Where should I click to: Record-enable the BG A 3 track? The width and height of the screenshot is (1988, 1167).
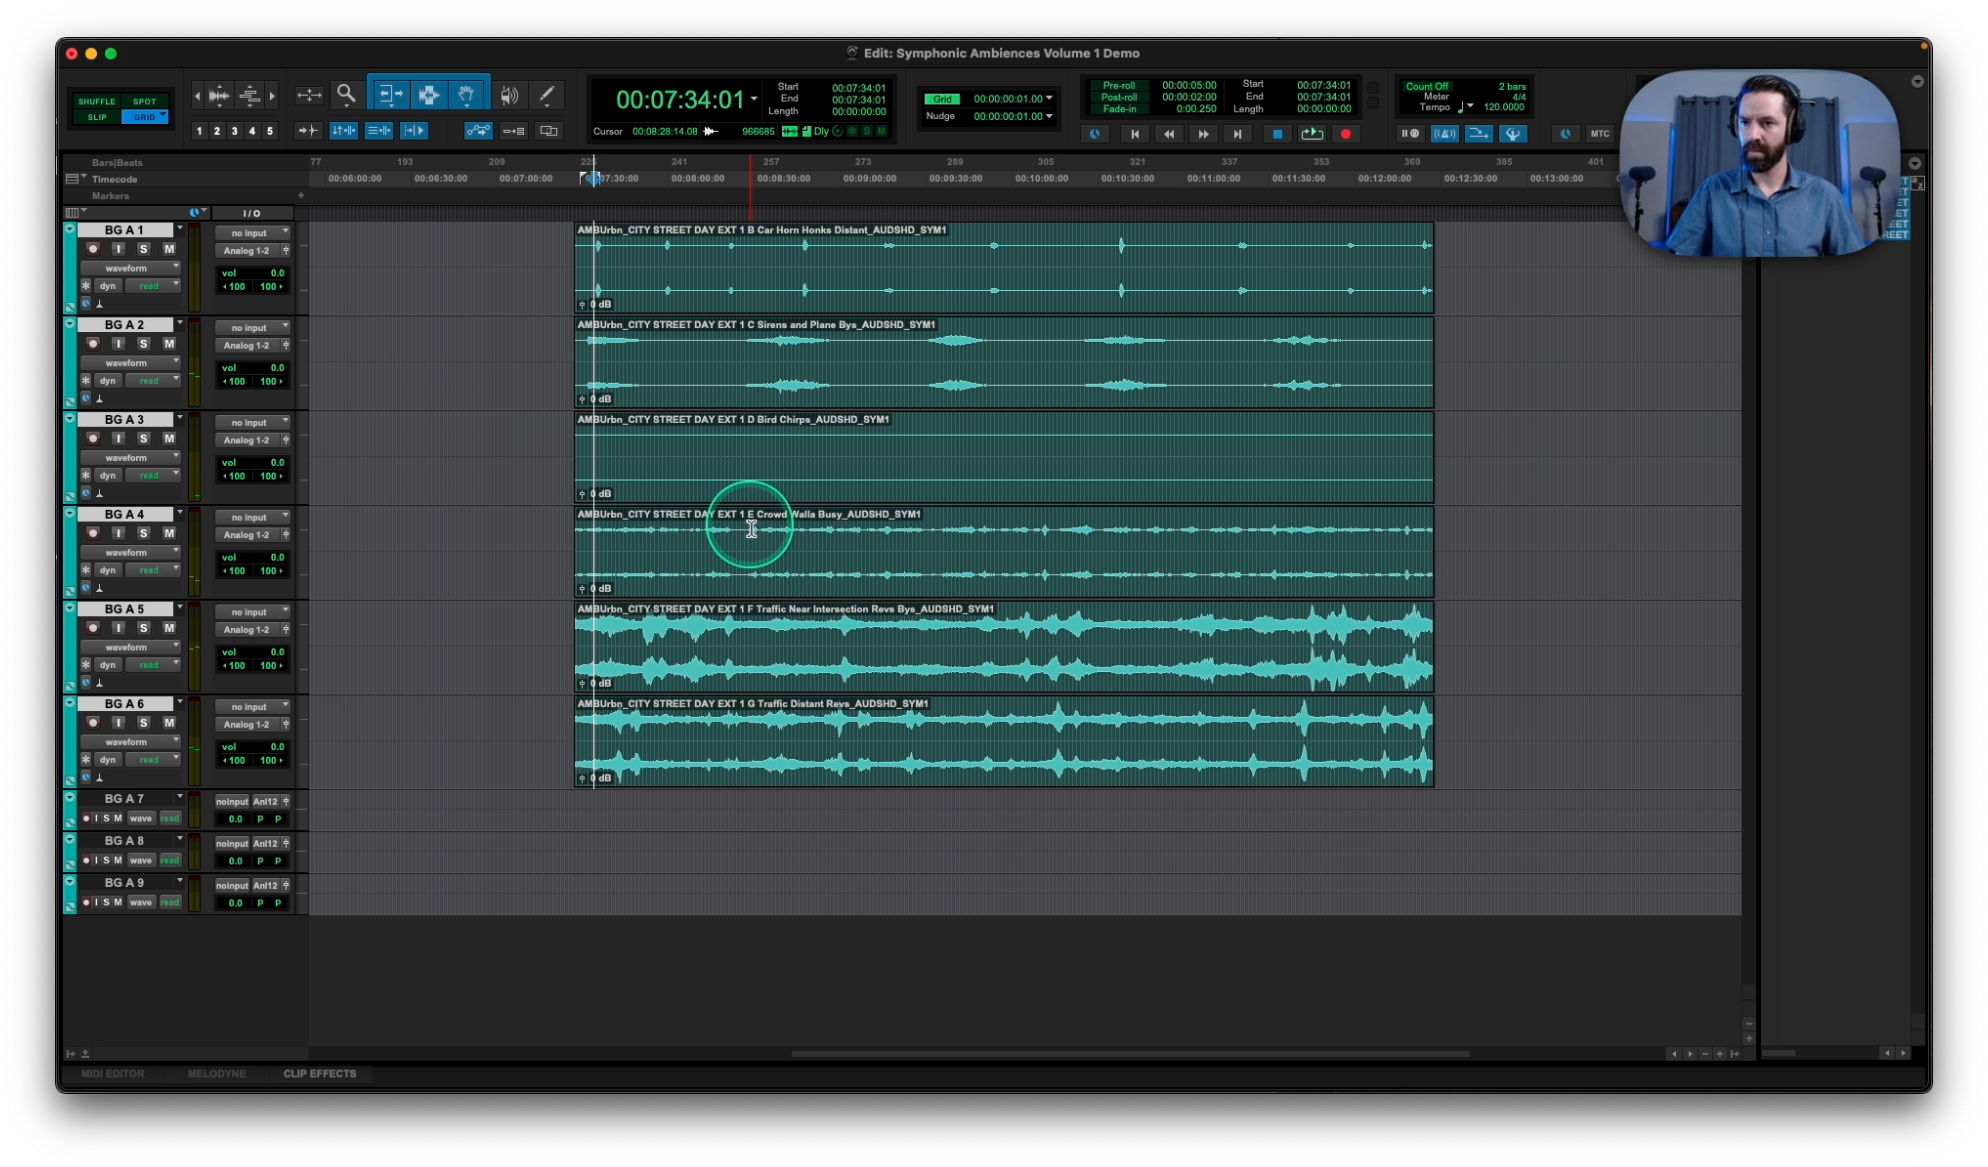(93, 438)
